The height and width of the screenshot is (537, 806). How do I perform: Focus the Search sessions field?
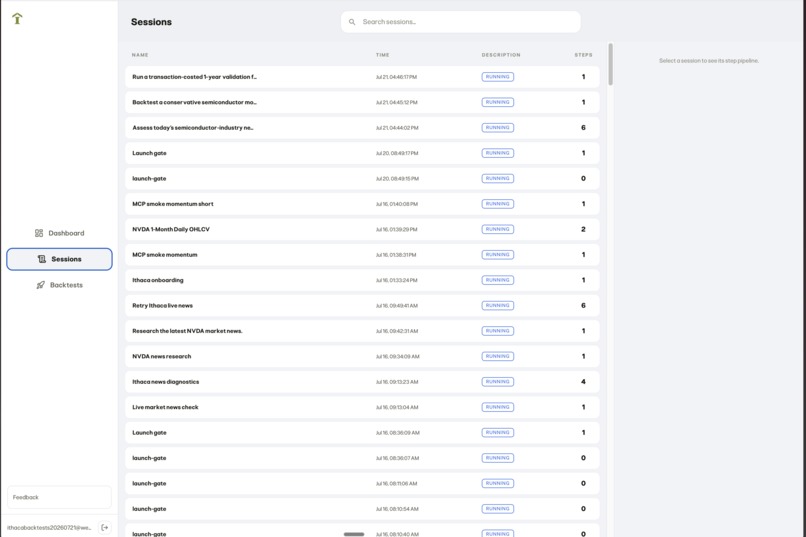coord(461,22)
